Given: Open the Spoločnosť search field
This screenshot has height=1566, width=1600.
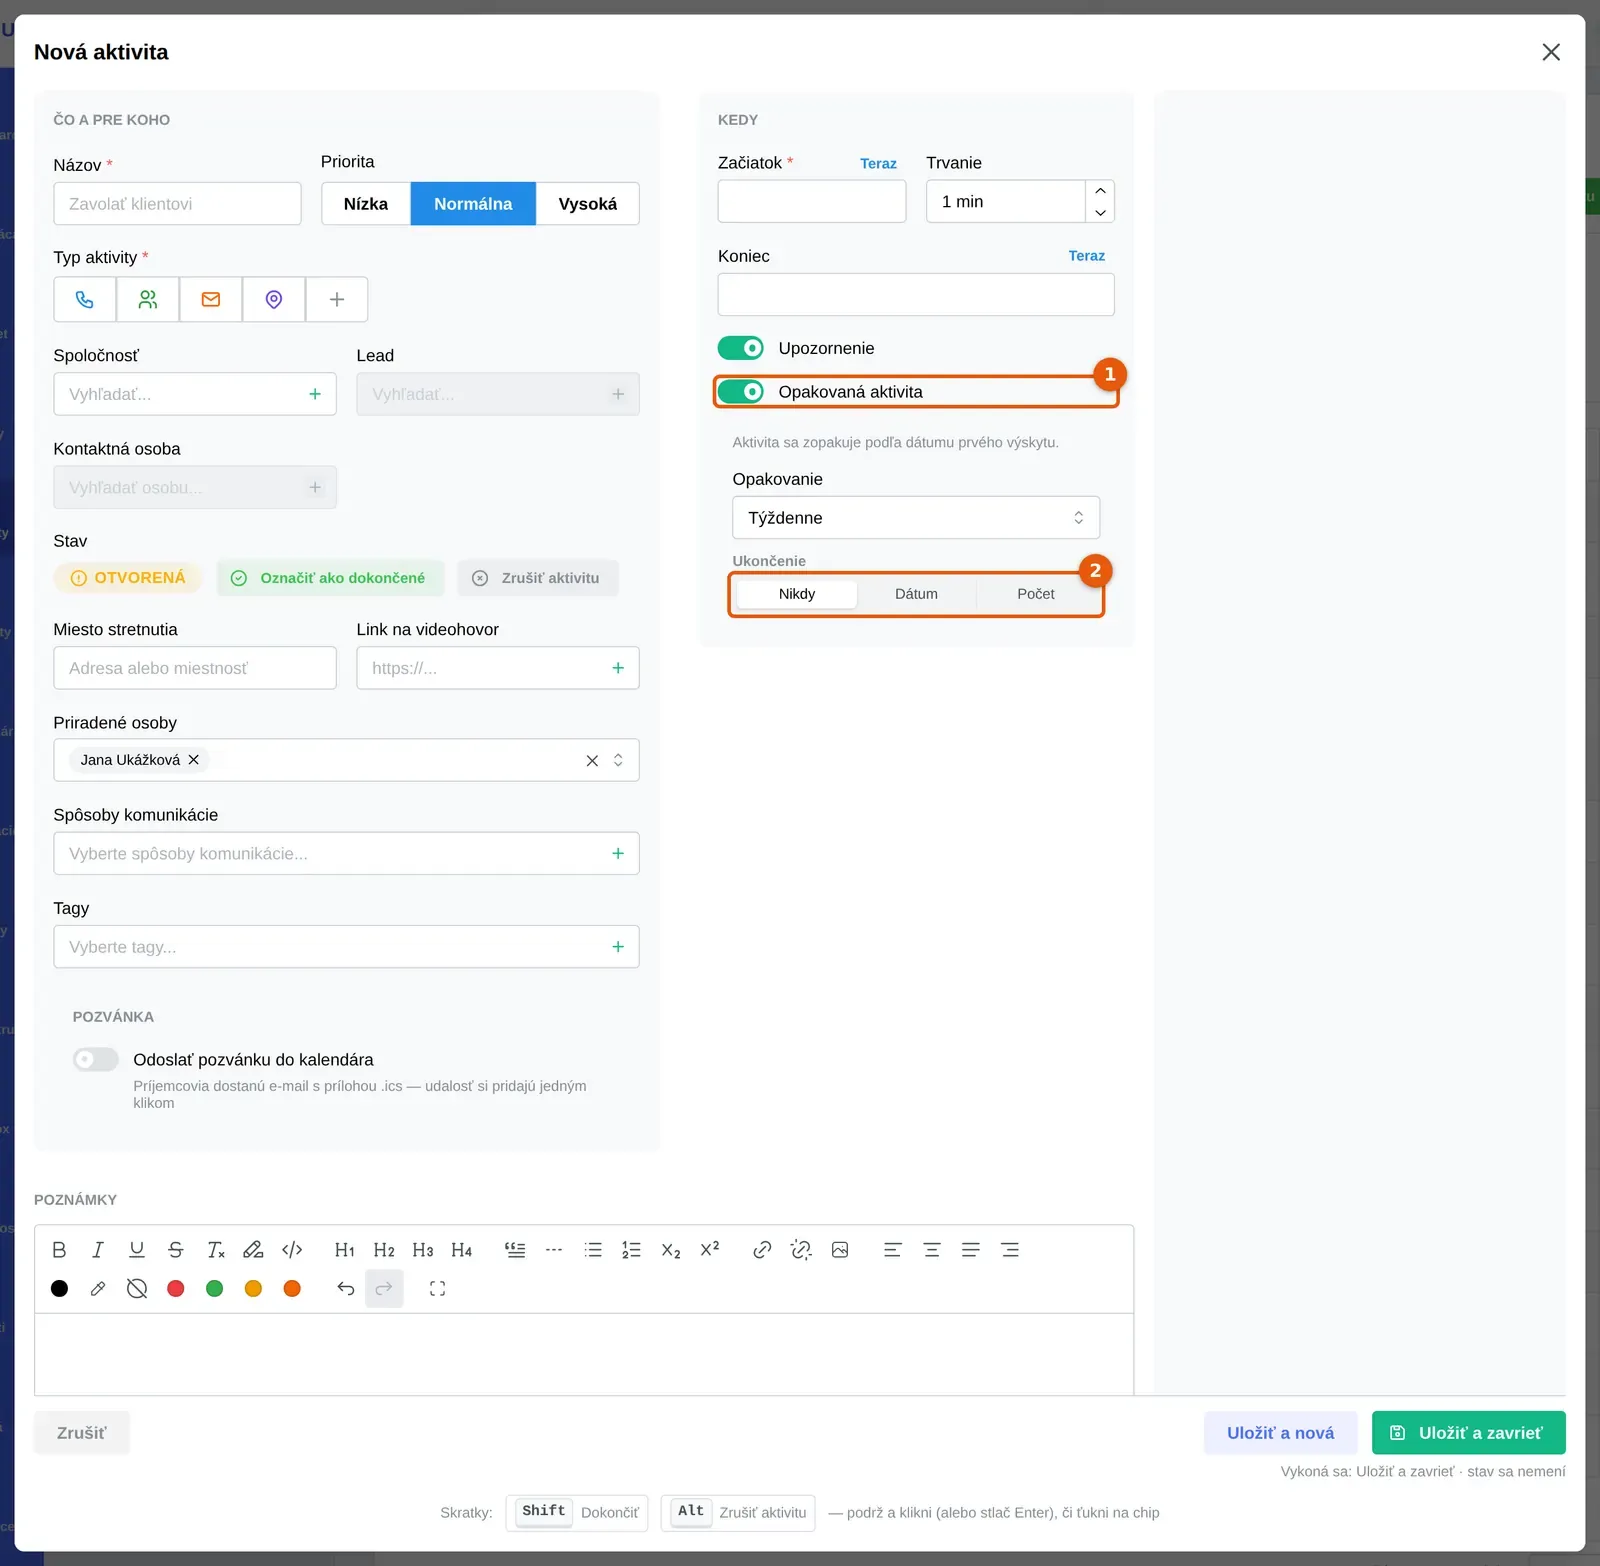Looking at the screenshot, I should pos(195,394).
